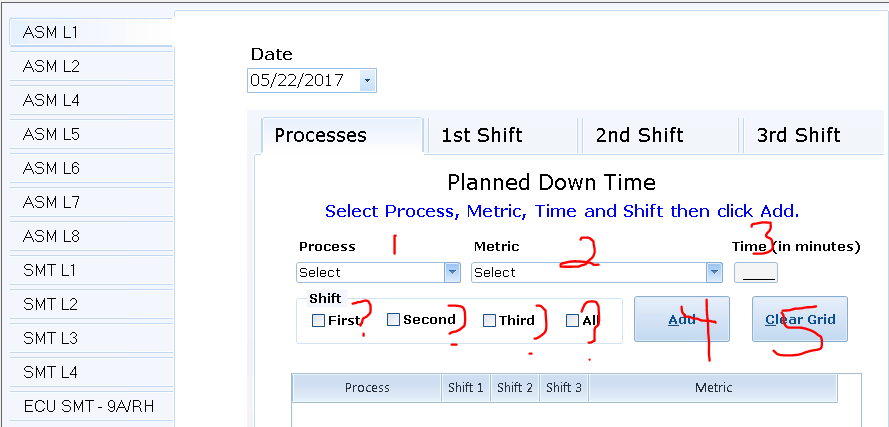This screenshot has width=889, height=427.
Task: Switch to the 1st Shift tab
Action: pos(482,136)
